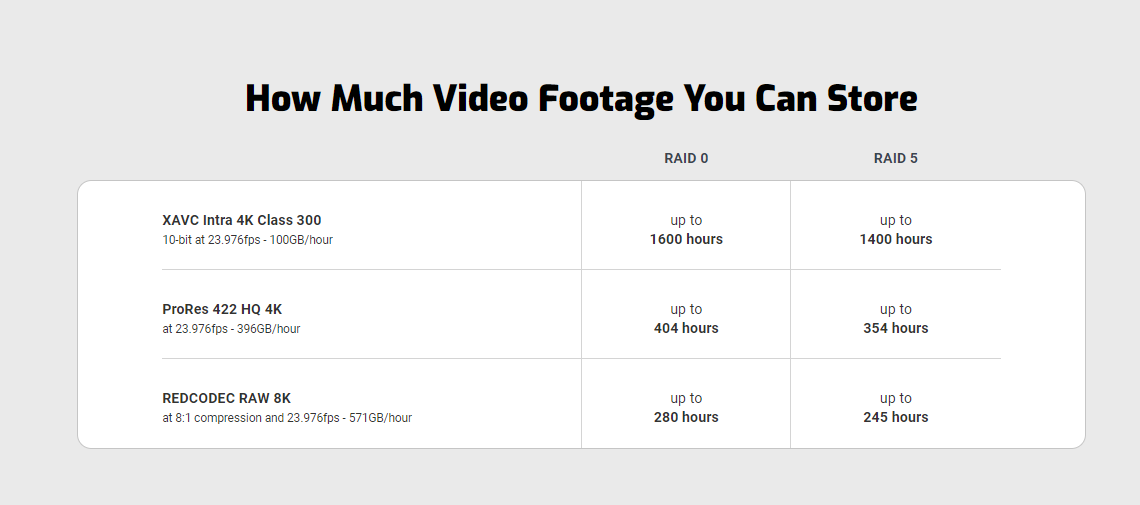
Task: Select the RAID 0 column header
Action: (686, 158)
